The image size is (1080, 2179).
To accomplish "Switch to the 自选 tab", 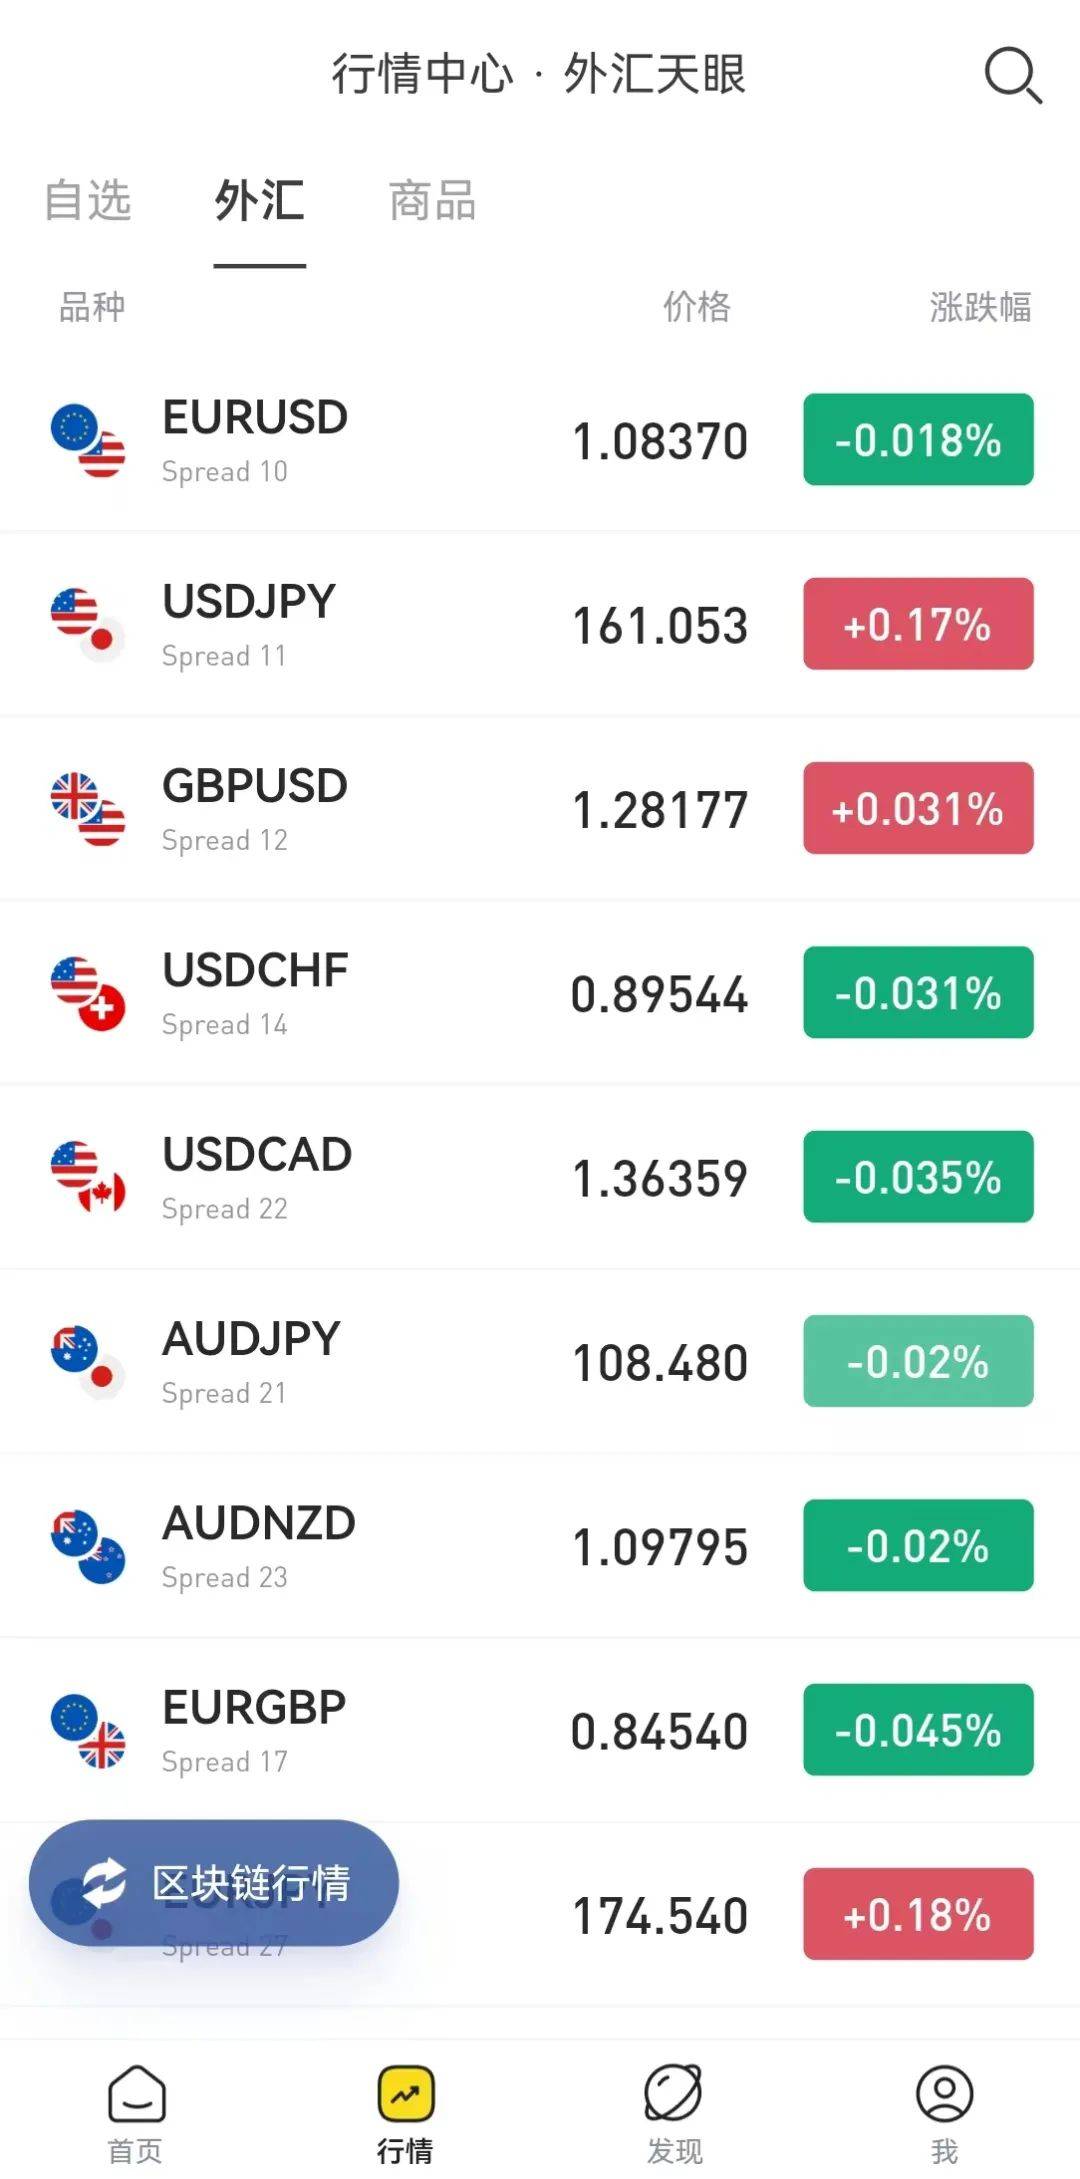I will coord(88,200).
